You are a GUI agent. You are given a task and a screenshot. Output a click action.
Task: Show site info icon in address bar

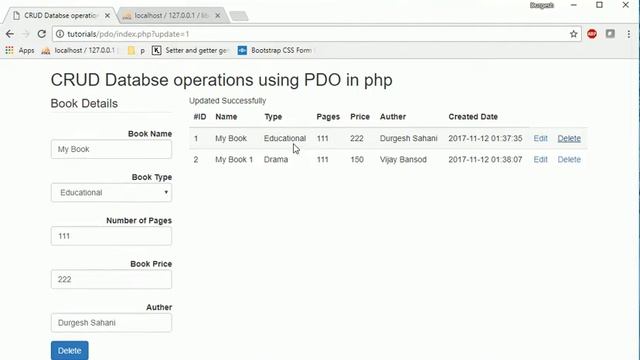coord(60,34)
